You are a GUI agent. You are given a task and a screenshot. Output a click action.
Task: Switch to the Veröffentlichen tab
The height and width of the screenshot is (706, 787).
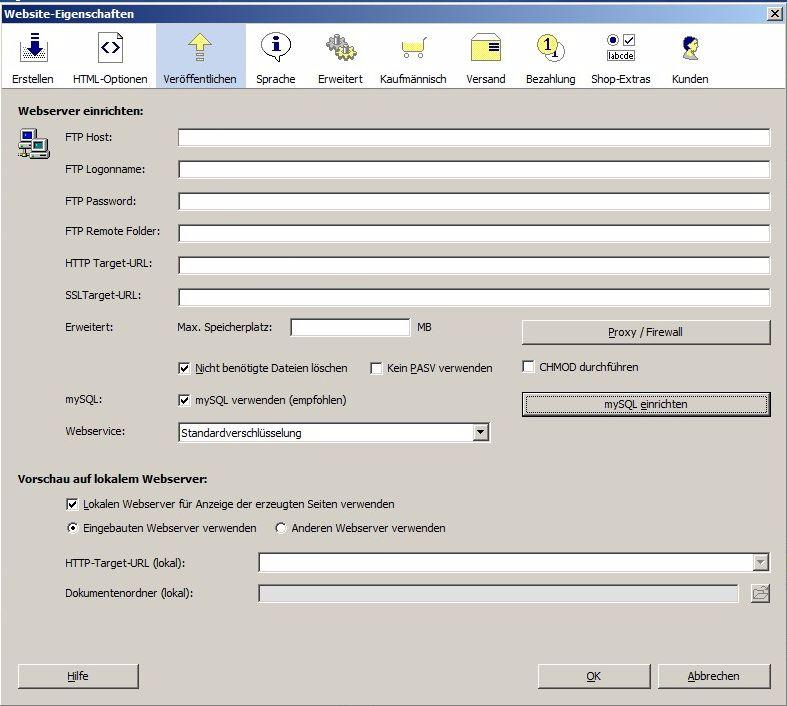(x=200, y=55)
